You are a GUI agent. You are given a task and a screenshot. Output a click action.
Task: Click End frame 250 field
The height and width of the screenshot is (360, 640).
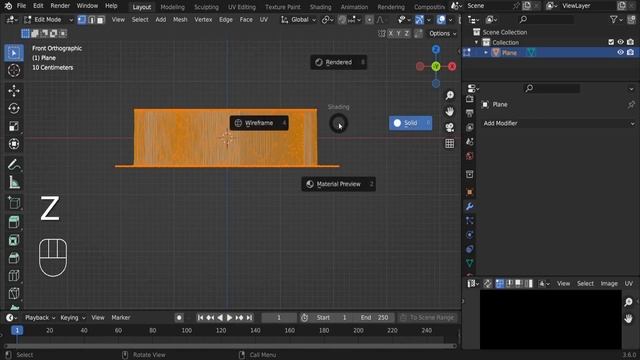pos(374,318)
